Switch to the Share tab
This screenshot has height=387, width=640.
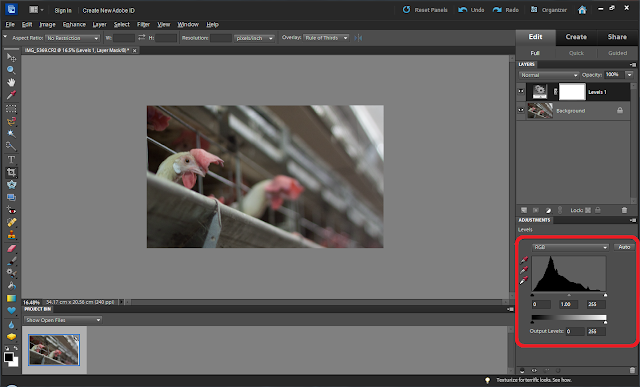(x=617, y=37)
